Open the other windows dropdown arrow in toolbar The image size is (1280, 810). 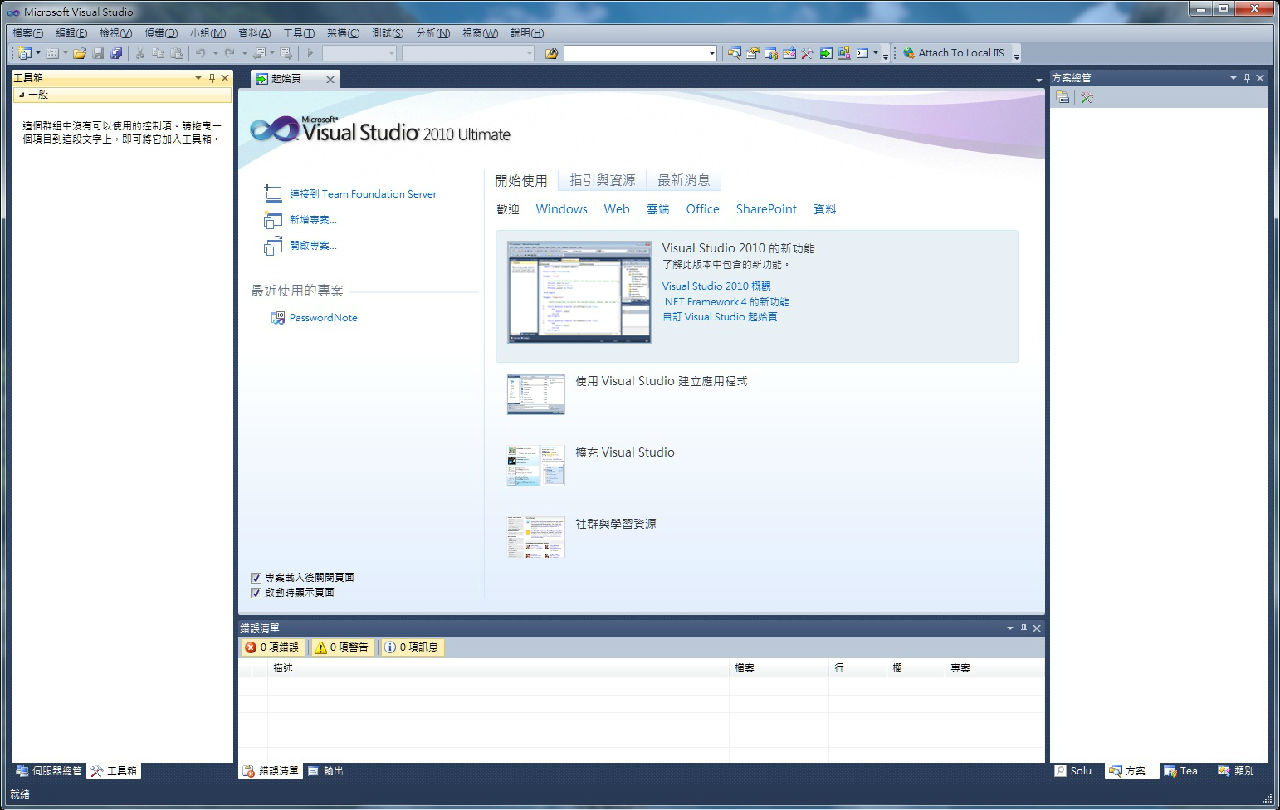coord(875,53)
